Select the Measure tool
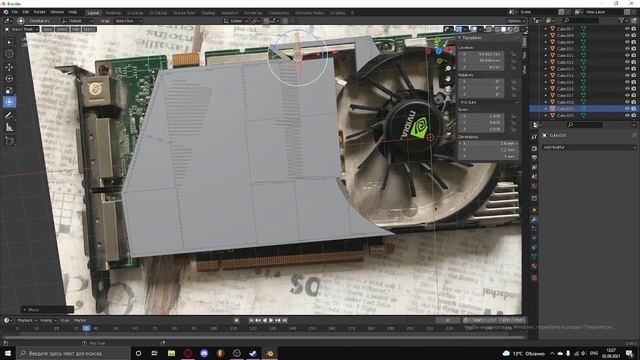The height and width of the screenshot is (360, 640). tap(9, 127)
